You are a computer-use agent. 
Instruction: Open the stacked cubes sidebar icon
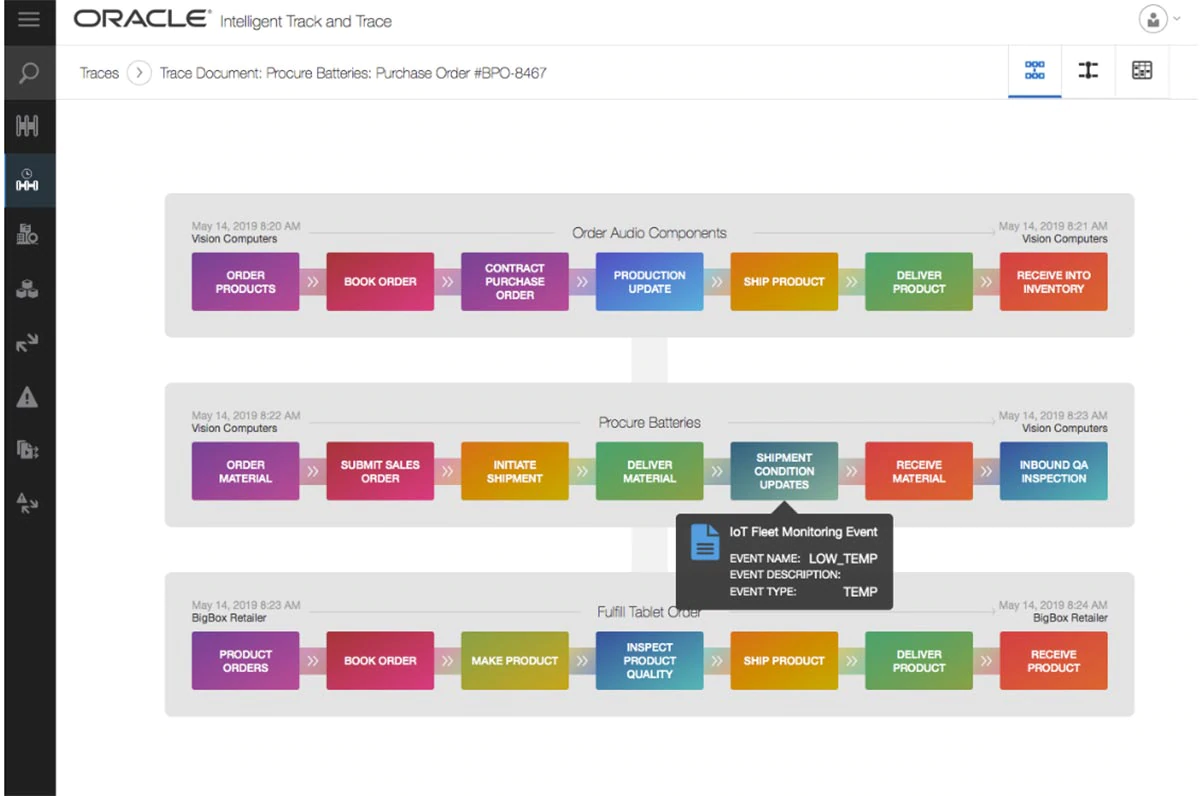pyautogui.click(x=28, y=290)
